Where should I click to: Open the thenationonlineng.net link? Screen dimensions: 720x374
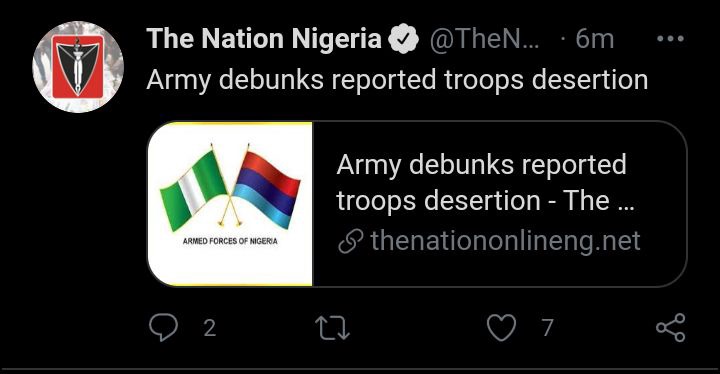point(505,241)
